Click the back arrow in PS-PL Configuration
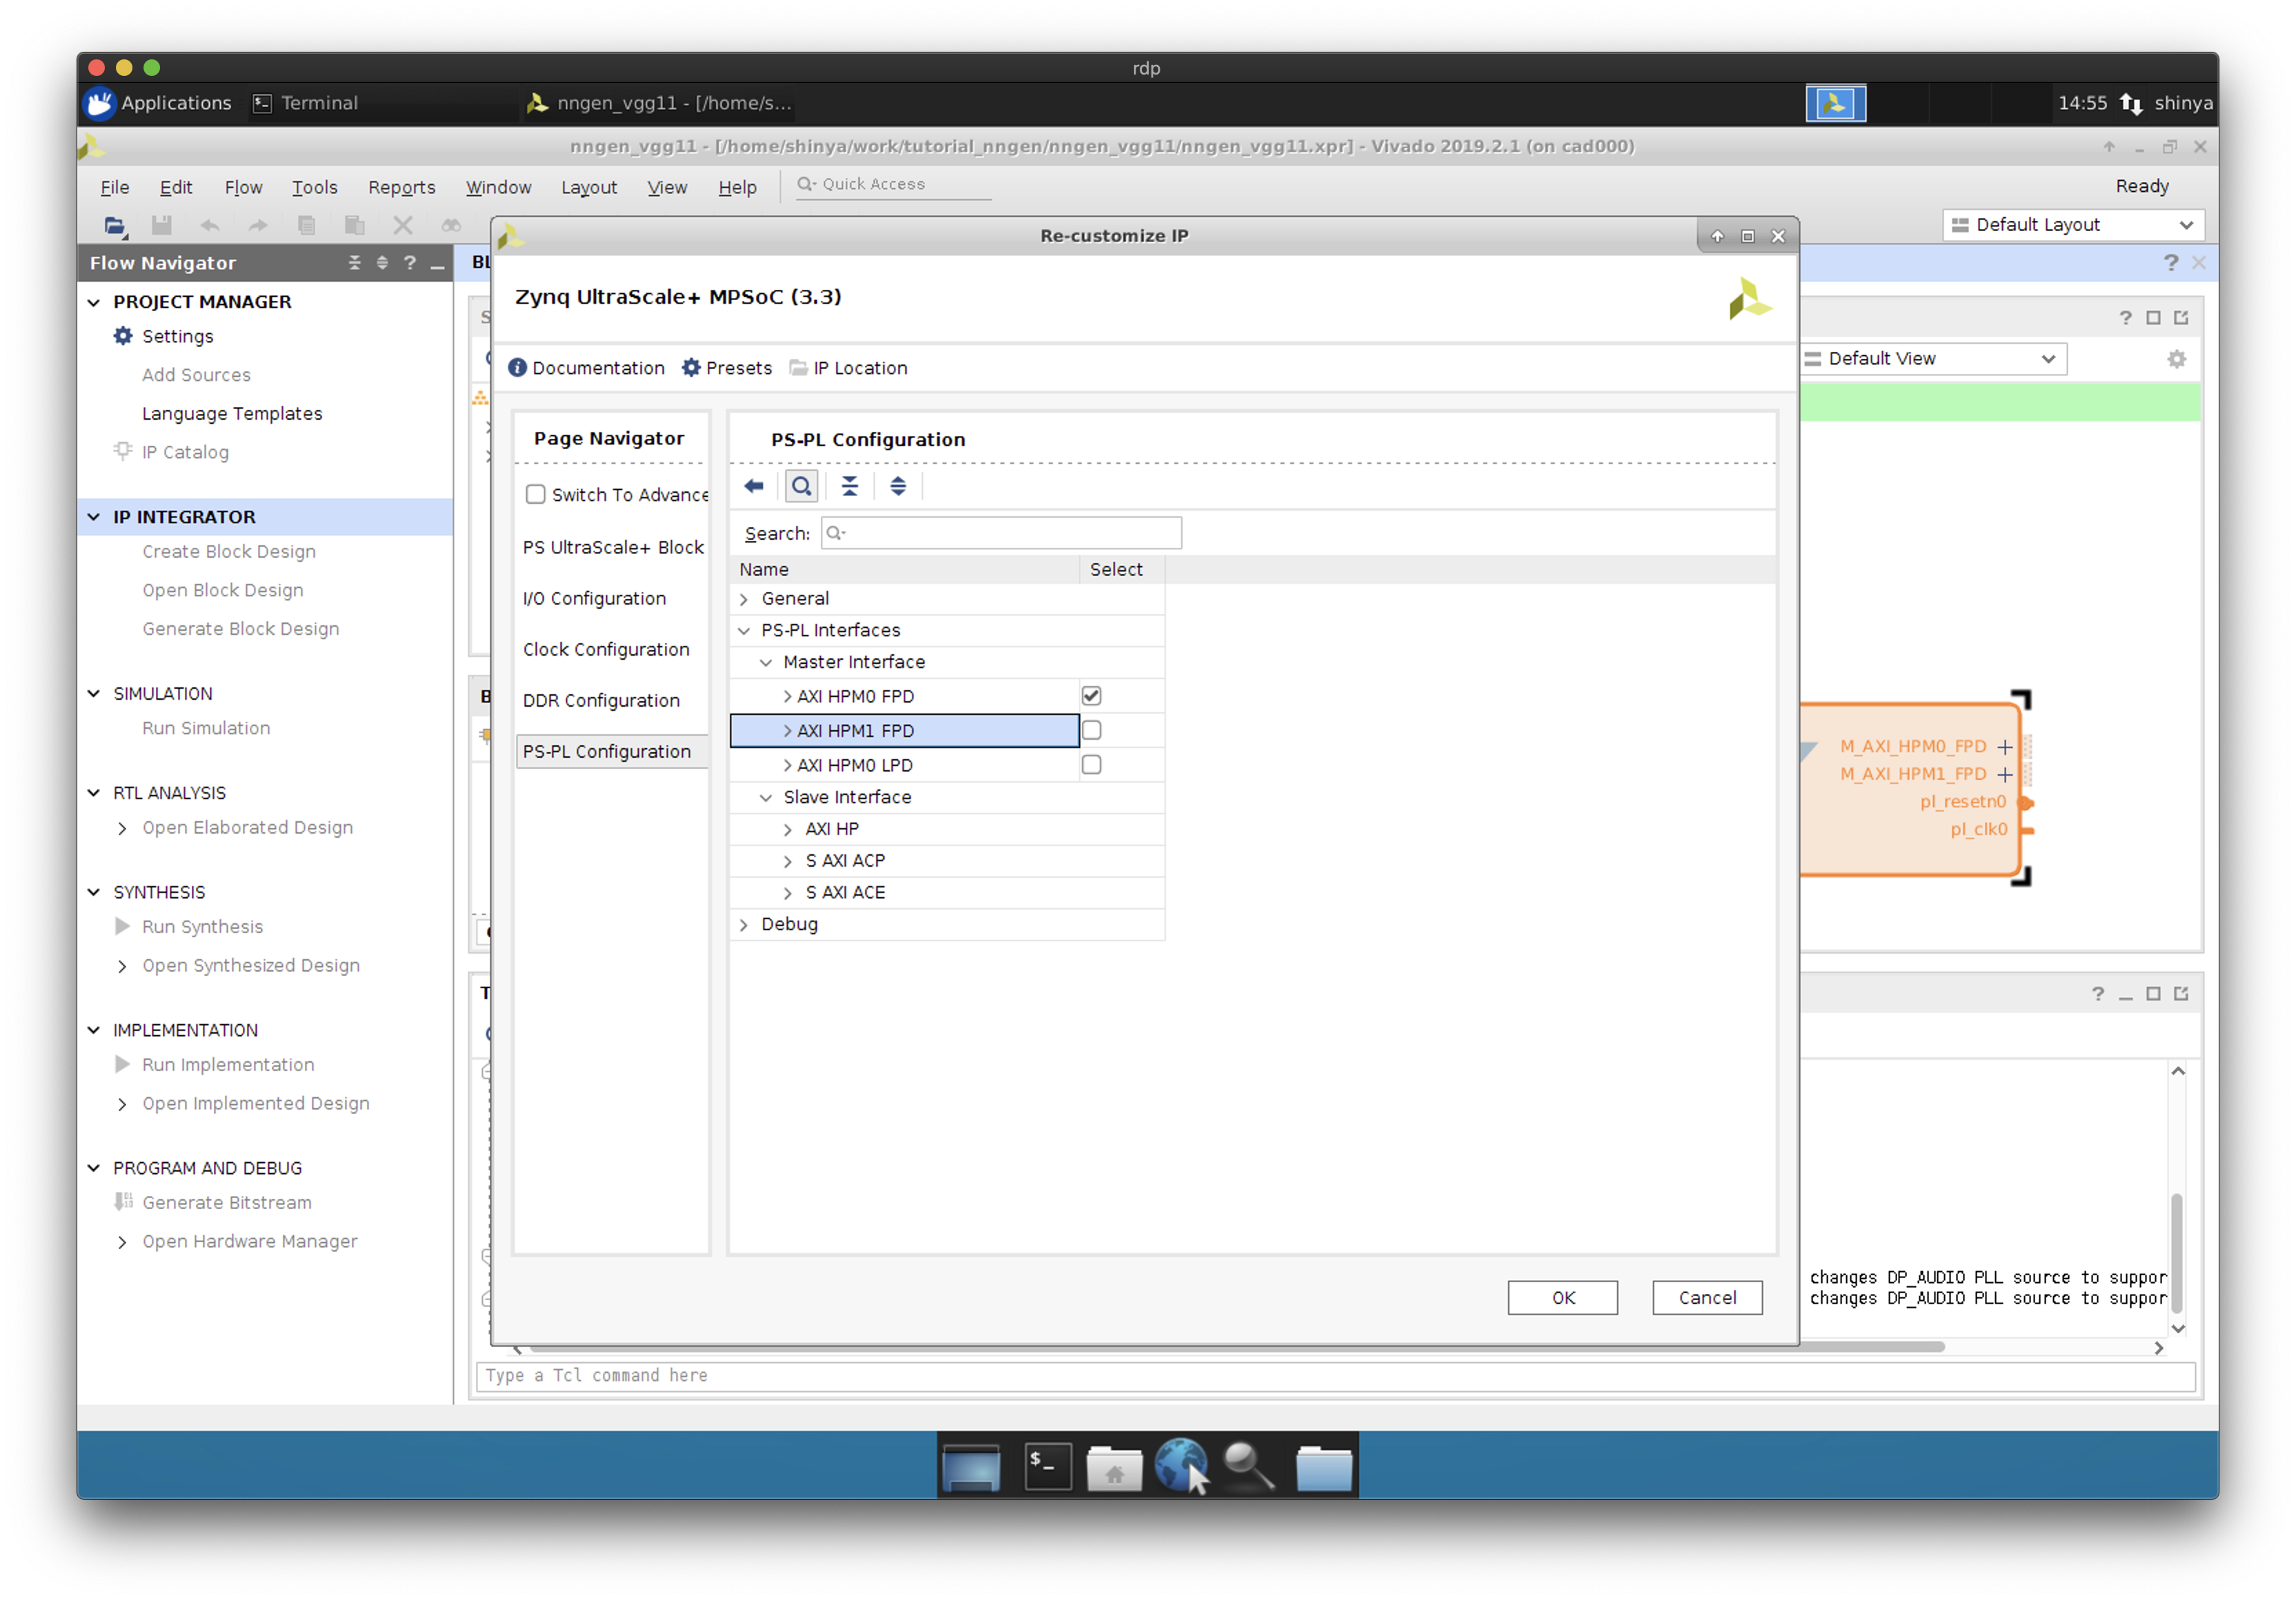Viewport: 2296px width, 1601px height. (754, 486)
